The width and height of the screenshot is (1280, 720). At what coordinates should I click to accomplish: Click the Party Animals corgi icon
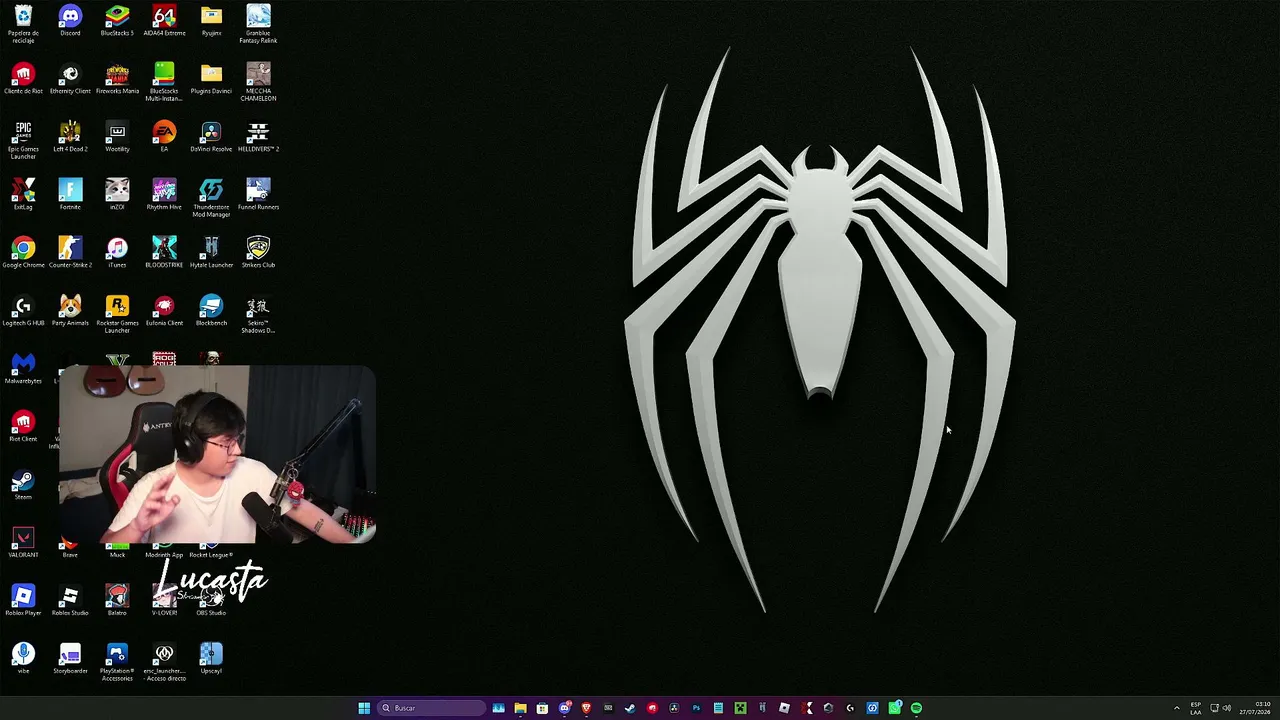pyautogui.click(x=70, y=311)
